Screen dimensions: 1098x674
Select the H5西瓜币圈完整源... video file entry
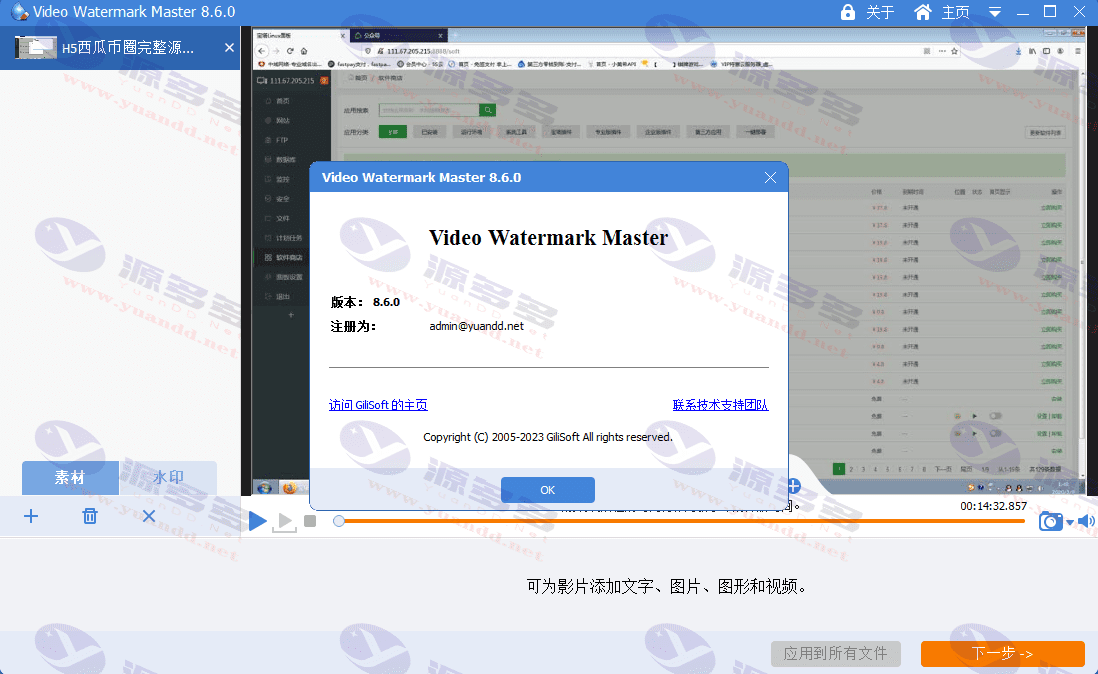click(x=120, y=48)
